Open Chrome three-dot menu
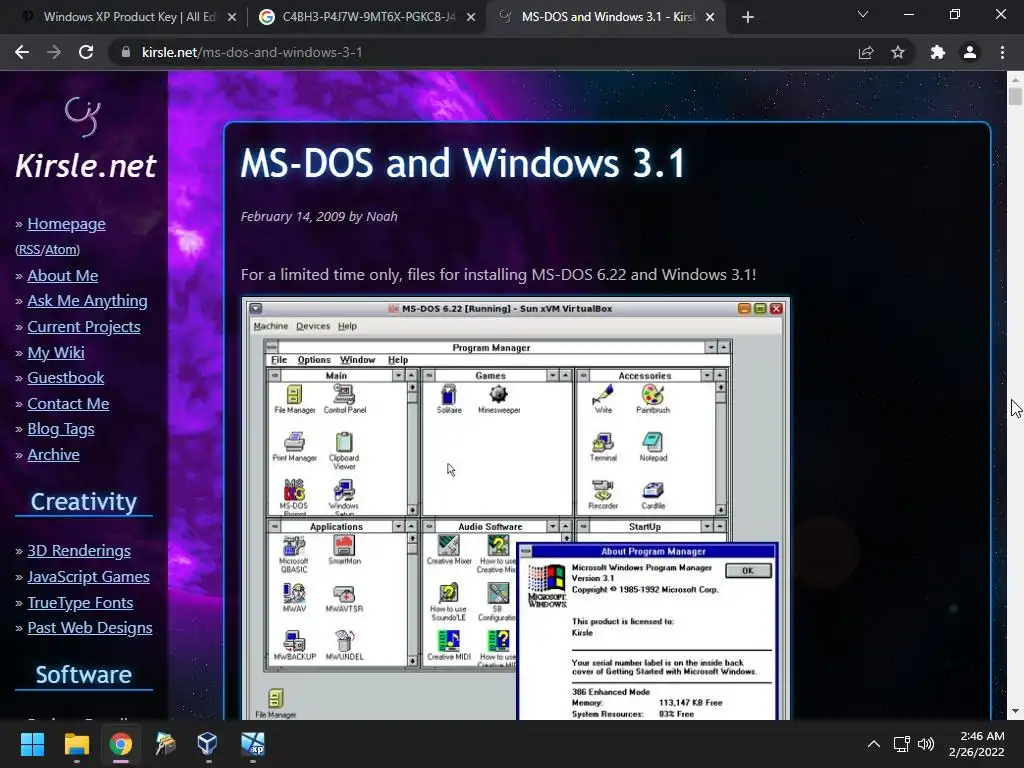Viewport: 1024px width, 768px height. coord(1002,52)
